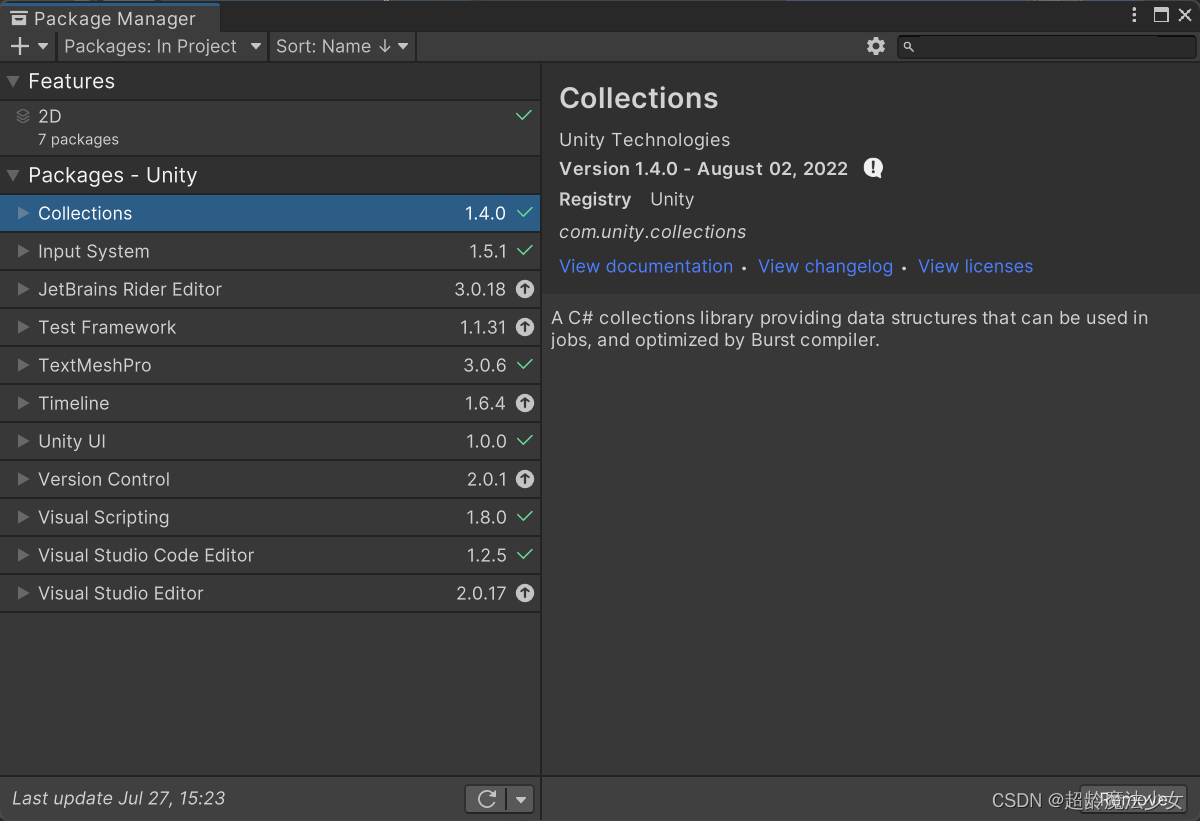Image resolution: width=1200 pixels, height=821 pixels.
Task: Open View licenses link
Action: click(975, 266)
